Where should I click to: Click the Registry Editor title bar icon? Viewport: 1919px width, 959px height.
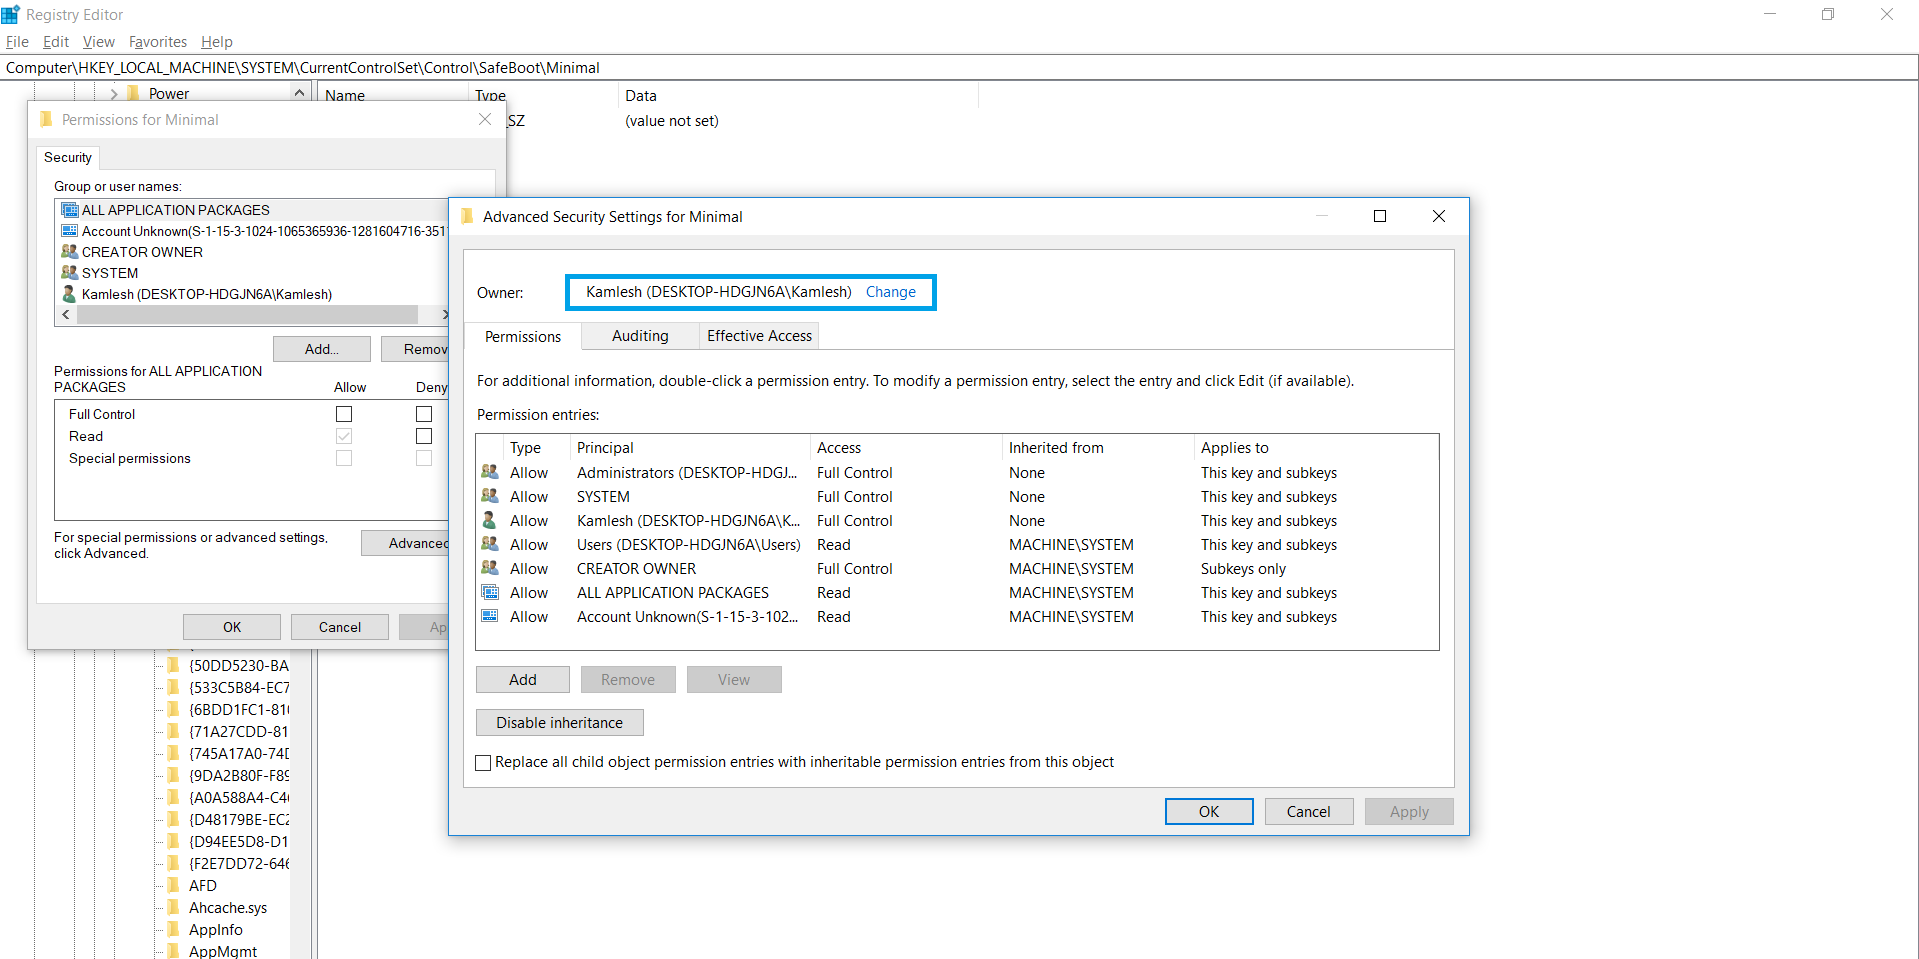pyautogui.click(x=11, y=14)
